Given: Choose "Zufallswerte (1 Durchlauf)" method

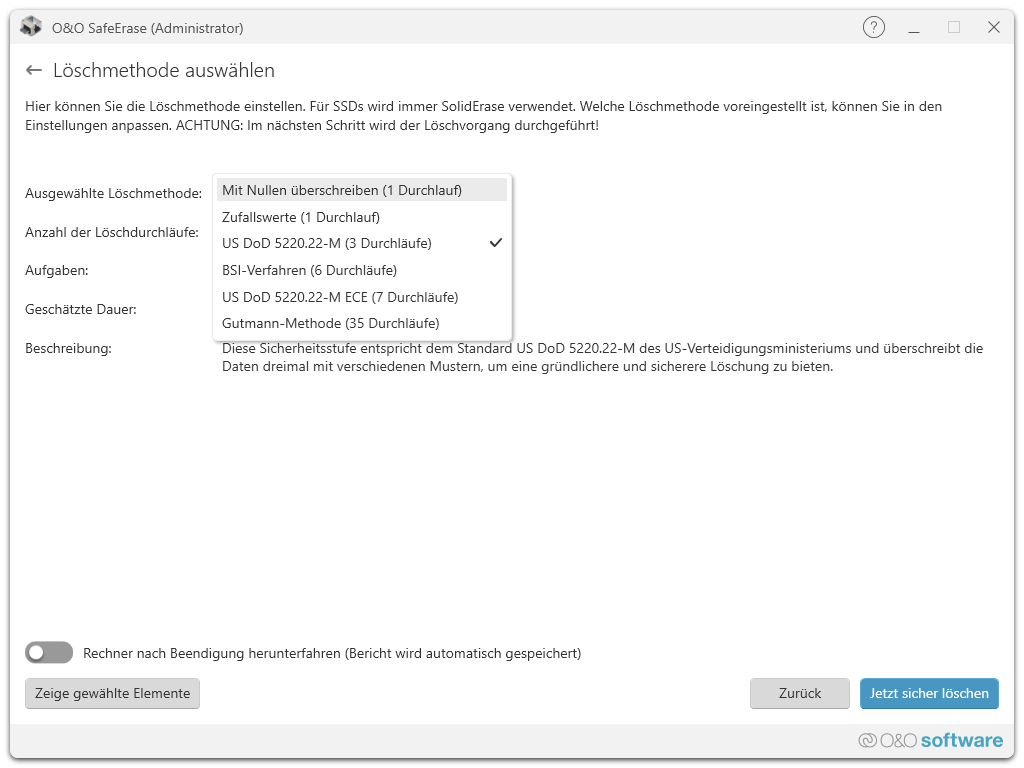Looking at the screenshot, I should coord(301,217).
